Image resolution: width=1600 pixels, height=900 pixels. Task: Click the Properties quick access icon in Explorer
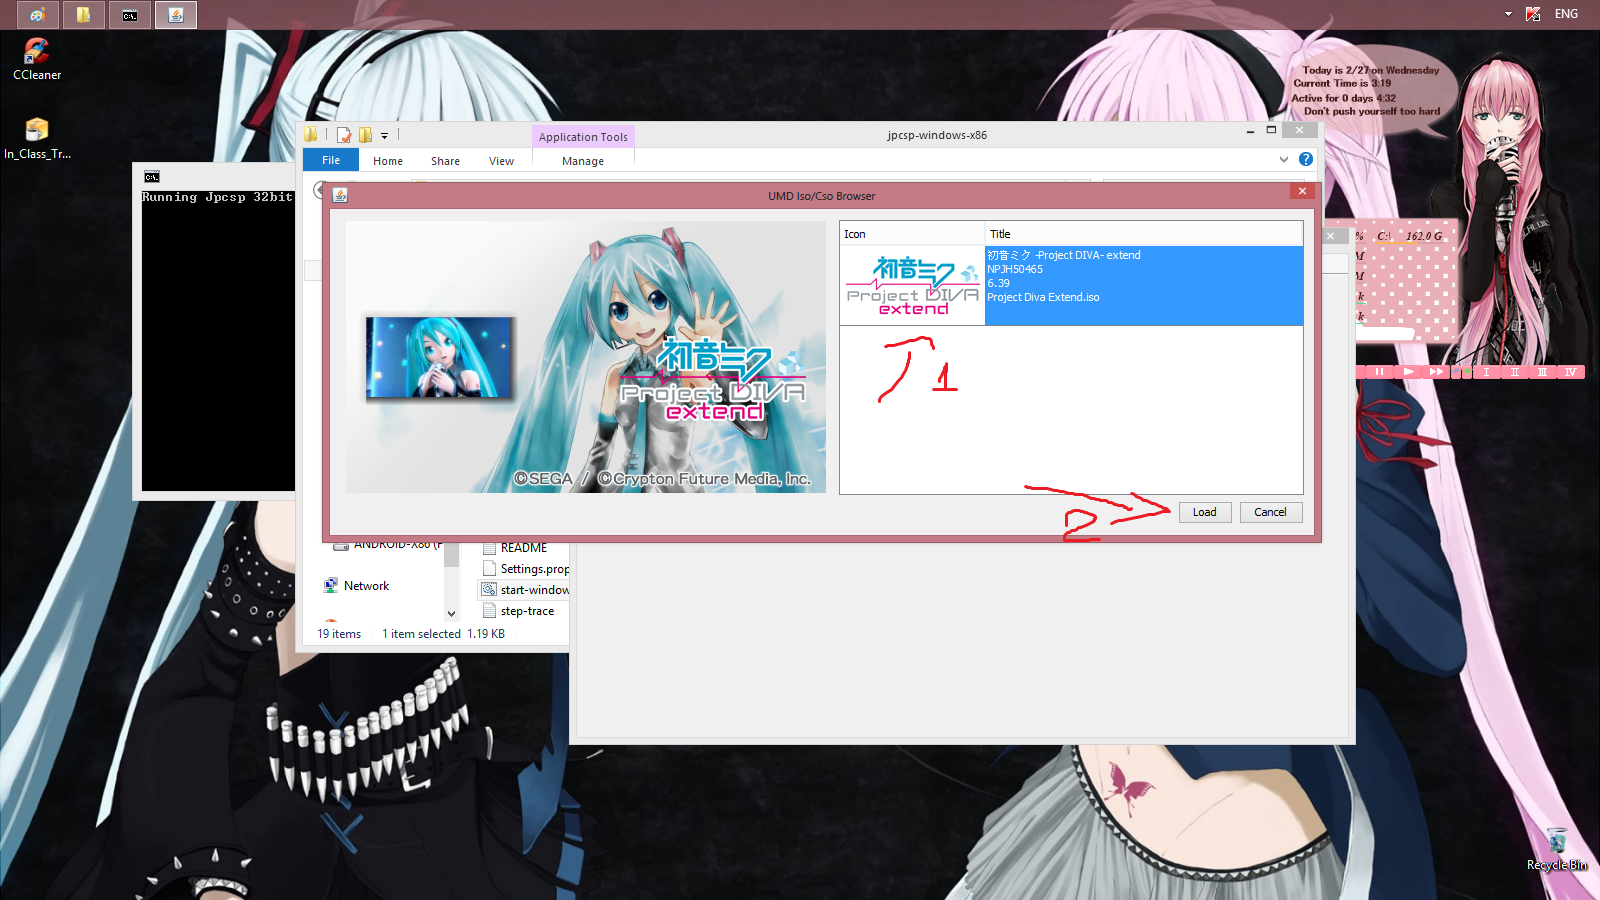(x=344, y=135)
